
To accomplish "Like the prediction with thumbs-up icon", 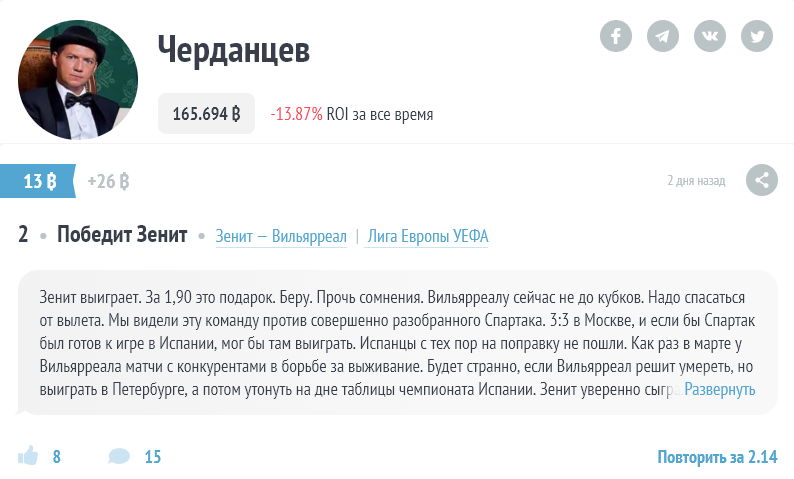I will tap(28, 457).
